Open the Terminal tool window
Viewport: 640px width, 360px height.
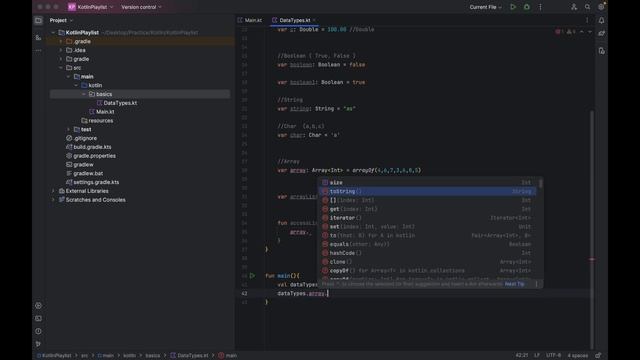pyautogui.click(x=38, y=318)
